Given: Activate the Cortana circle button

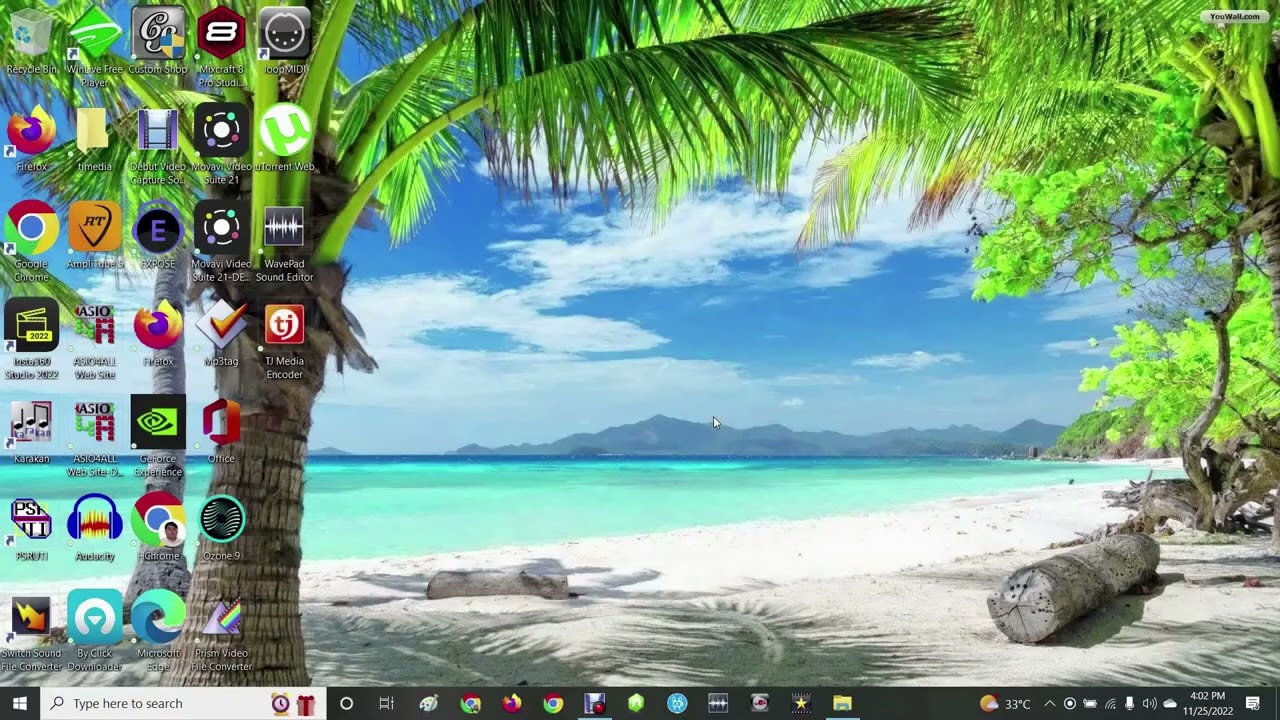Looking at the screenshot, I should pyautogui.click(x=346, y=703).
